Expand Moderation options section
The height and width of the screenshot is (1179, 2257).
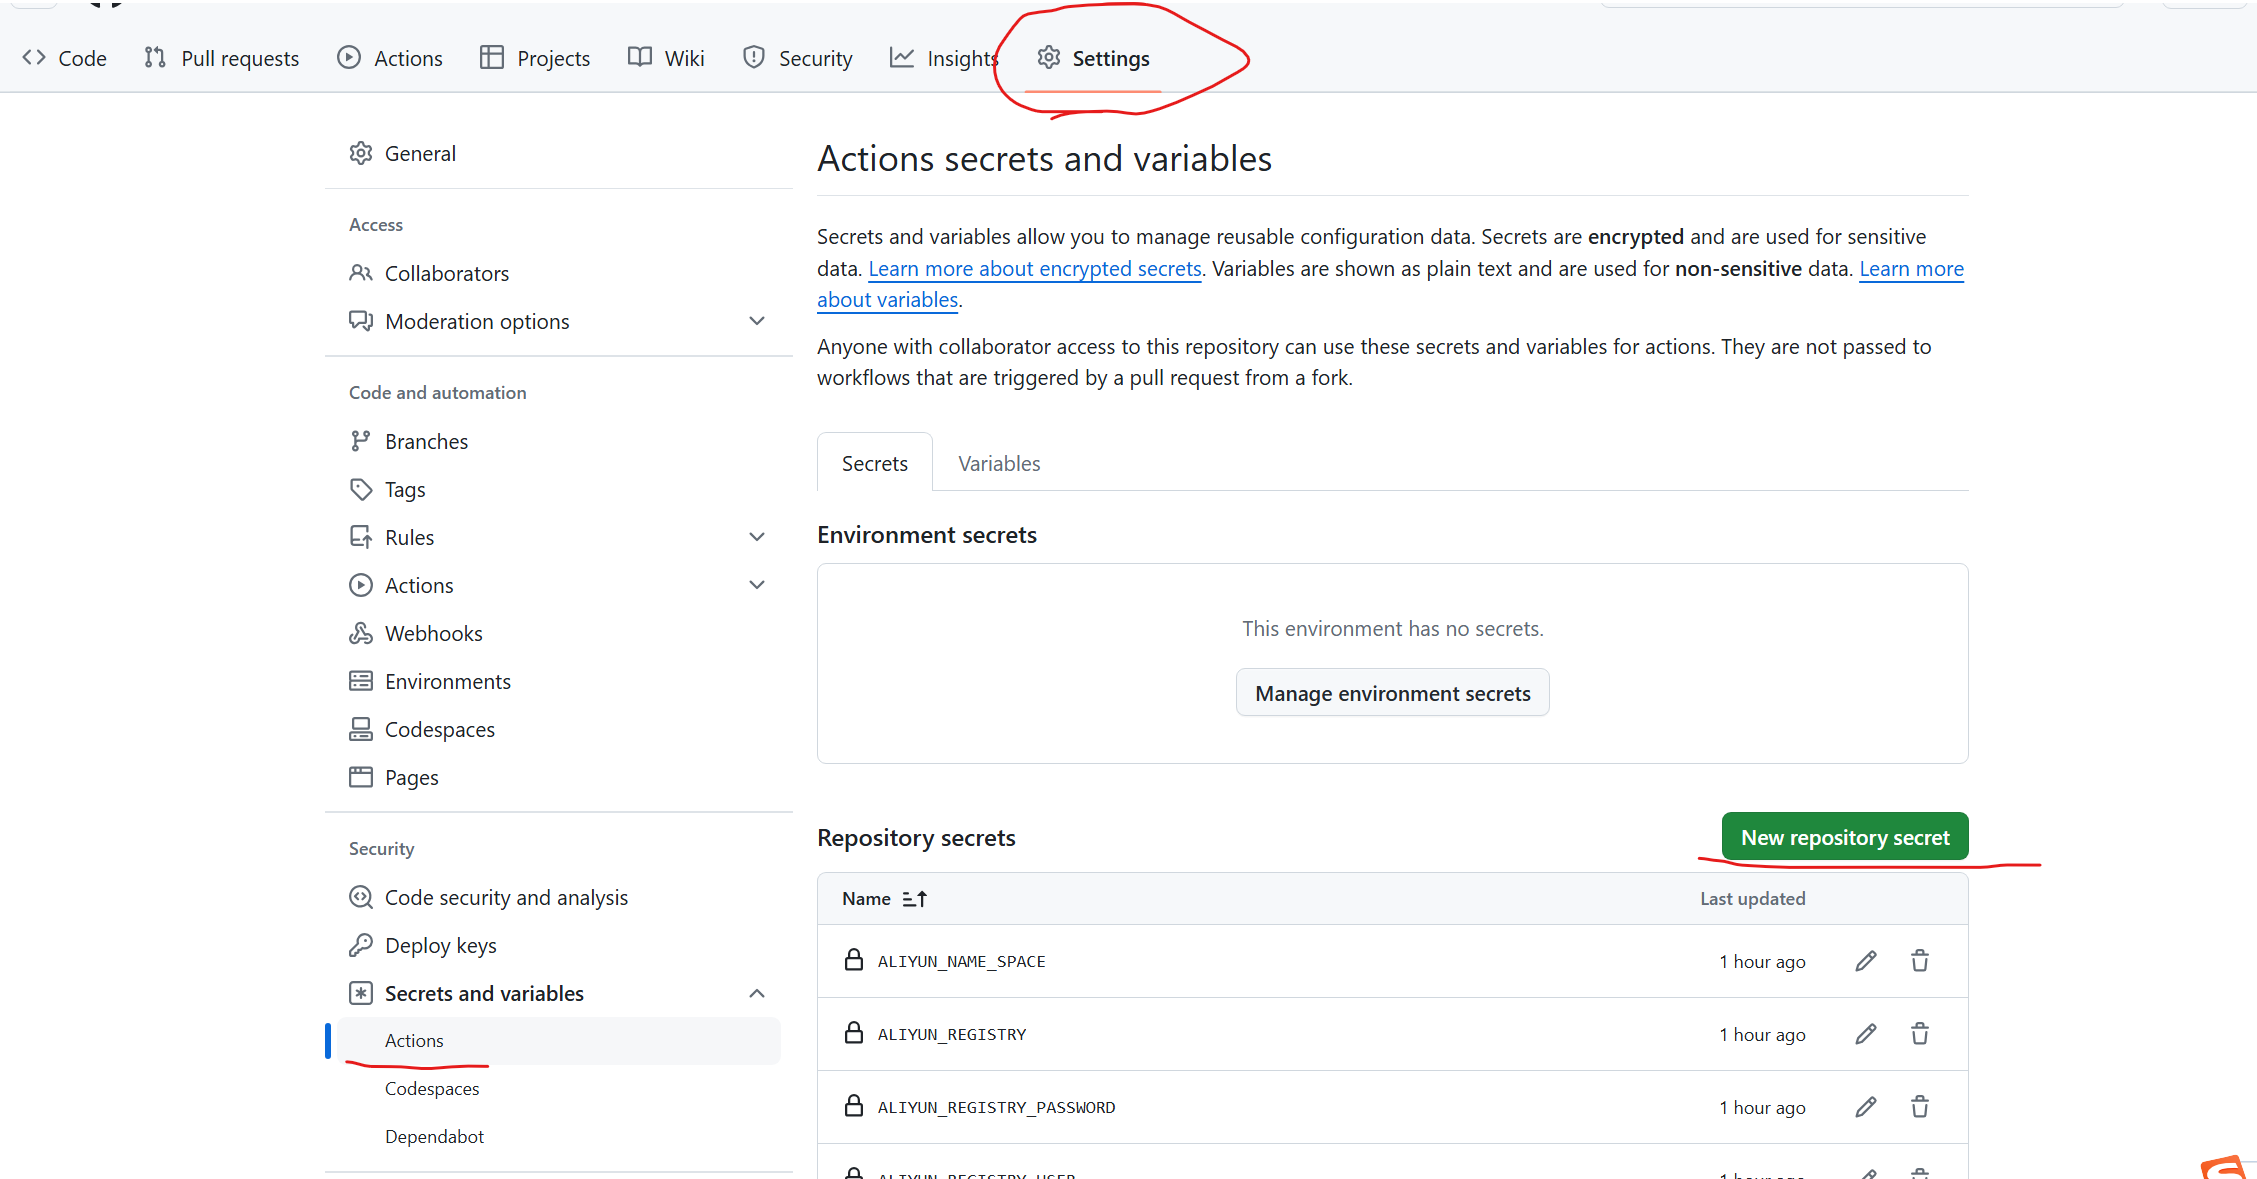tap(756, 321)
